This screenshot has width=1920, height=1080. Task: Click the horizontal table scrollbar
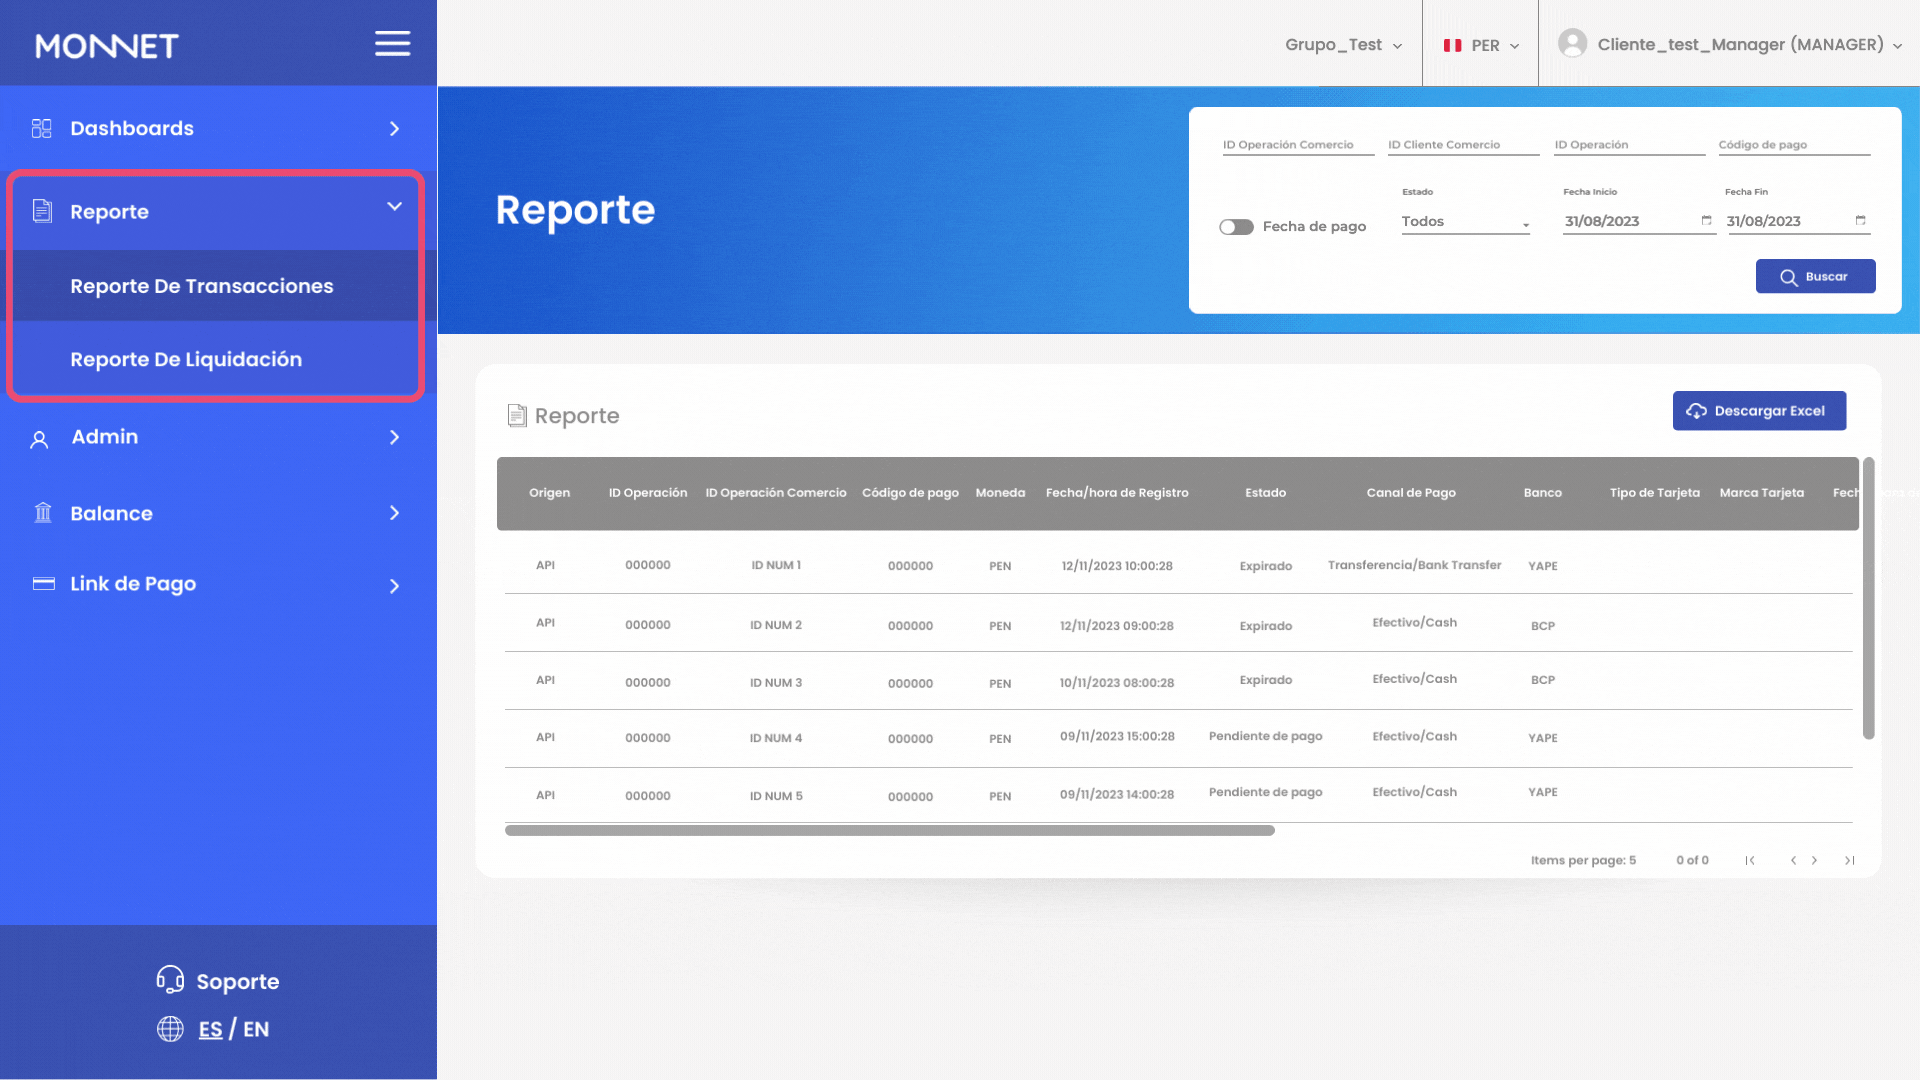889,831
